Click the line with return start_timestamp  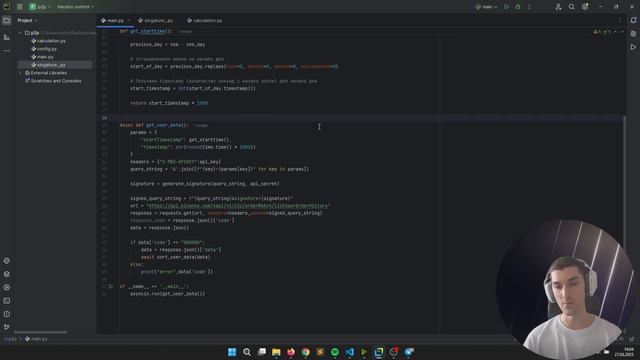(169, 103)
